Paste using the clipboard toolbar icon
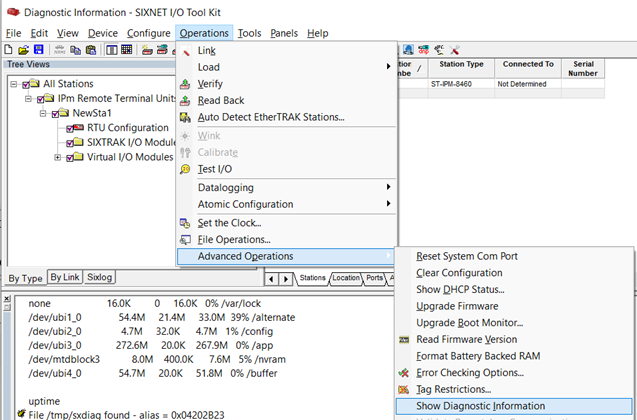 91,50
